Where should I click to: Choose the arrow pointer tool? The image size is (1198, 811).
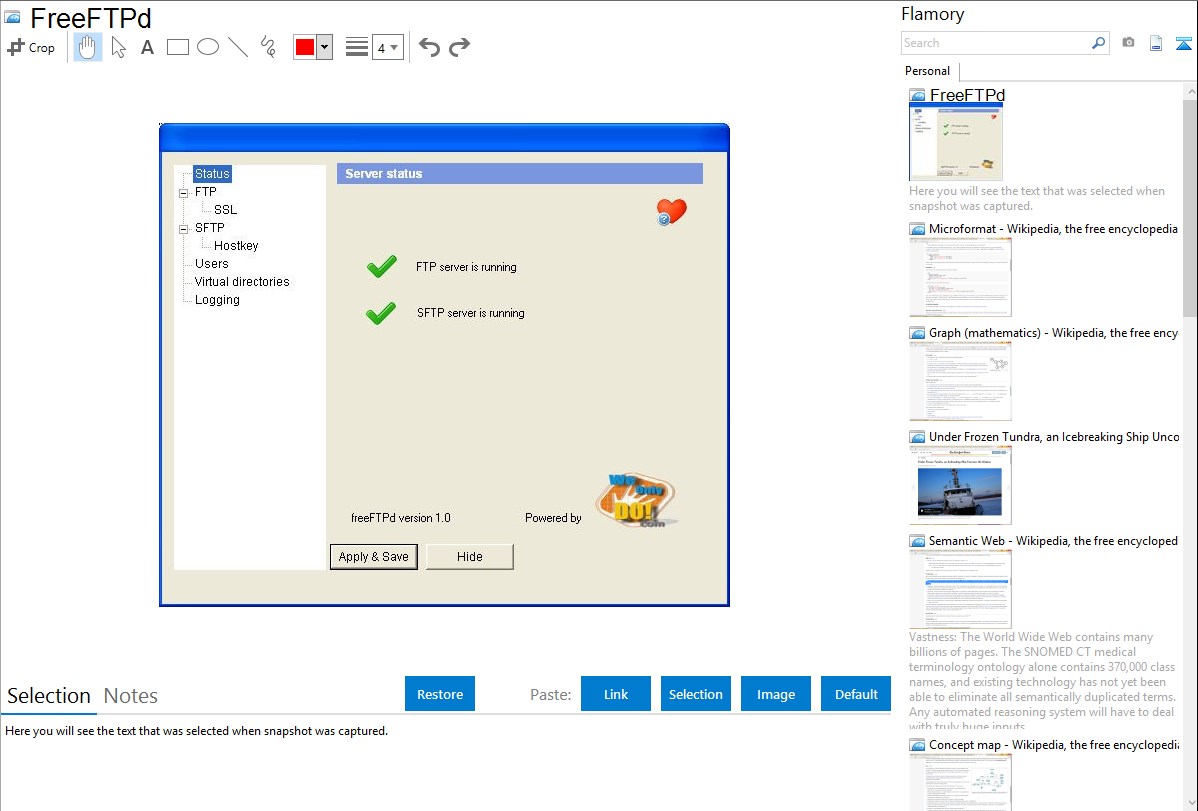point(118,47)
